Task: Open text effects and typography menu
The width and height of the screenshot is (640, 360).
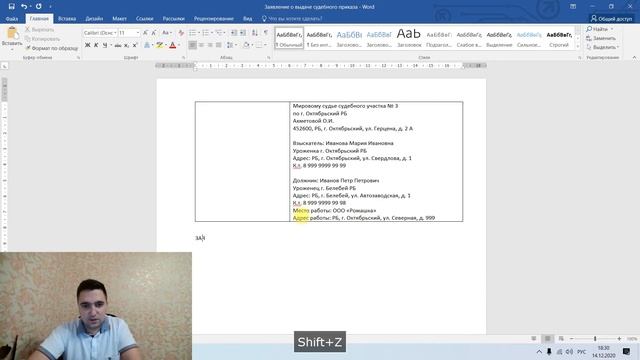Action: point(147,45)
